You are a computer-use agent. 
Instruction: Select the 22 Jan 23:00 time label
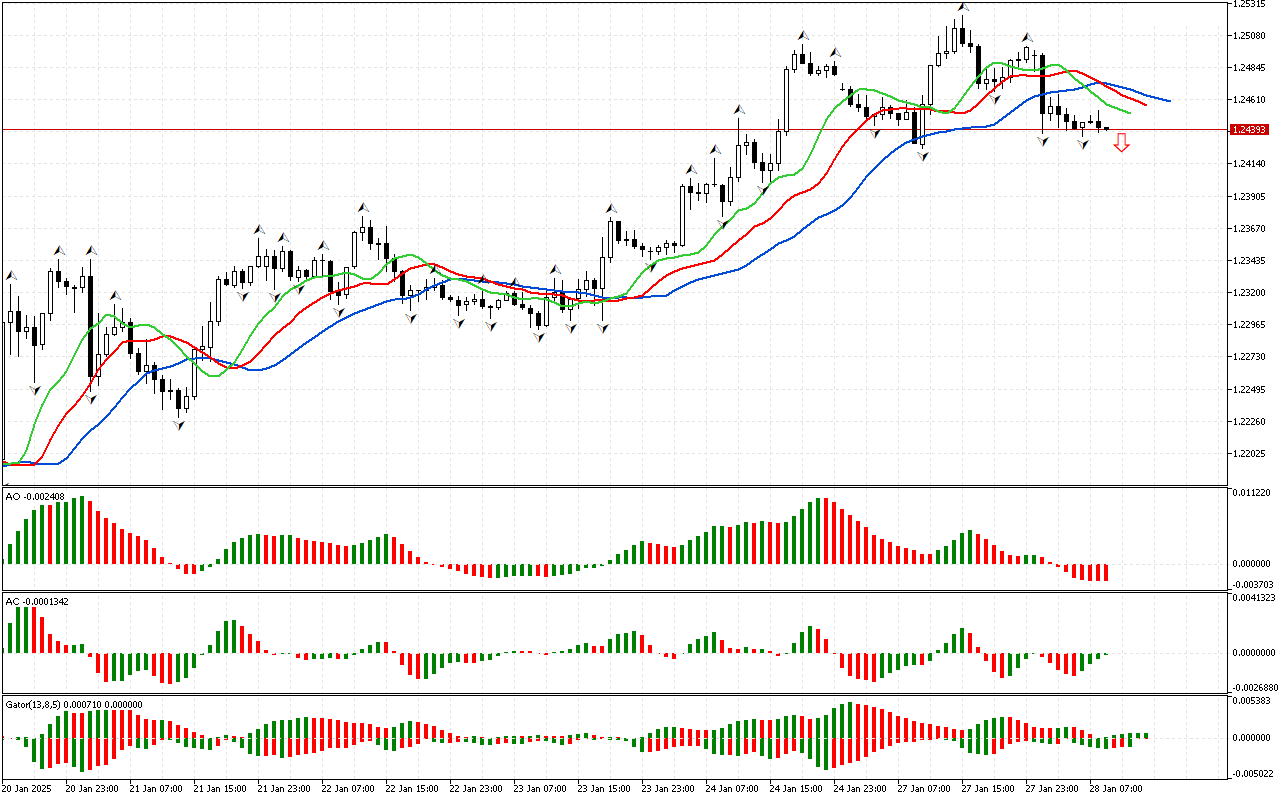pyautogui.click(x=476, y=788)
